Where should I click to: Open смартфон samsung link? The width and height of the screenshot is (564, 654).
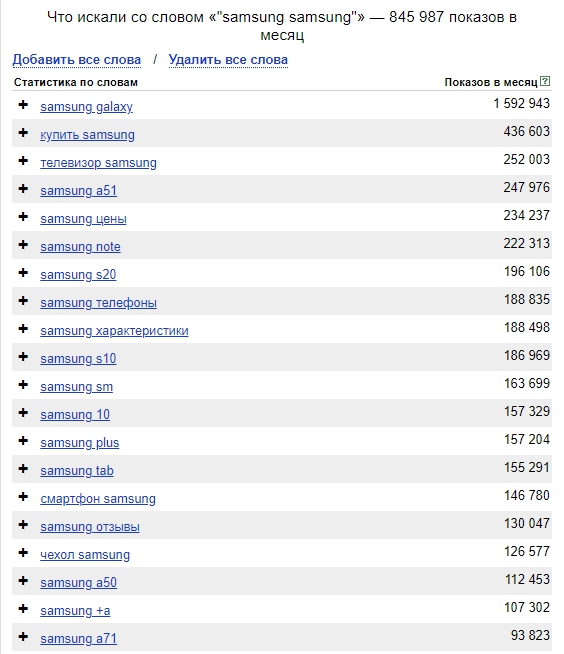pyautogui.click(x=98, y=498)
